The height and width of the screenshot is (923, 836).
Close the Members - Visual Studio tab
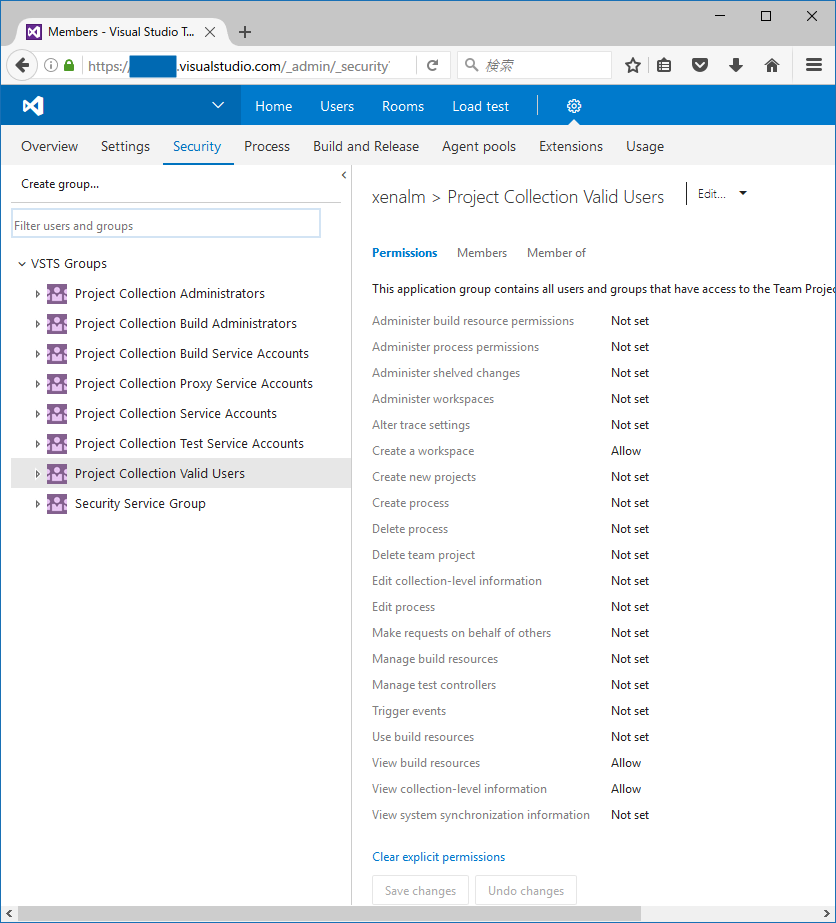[x=210, y=32]
